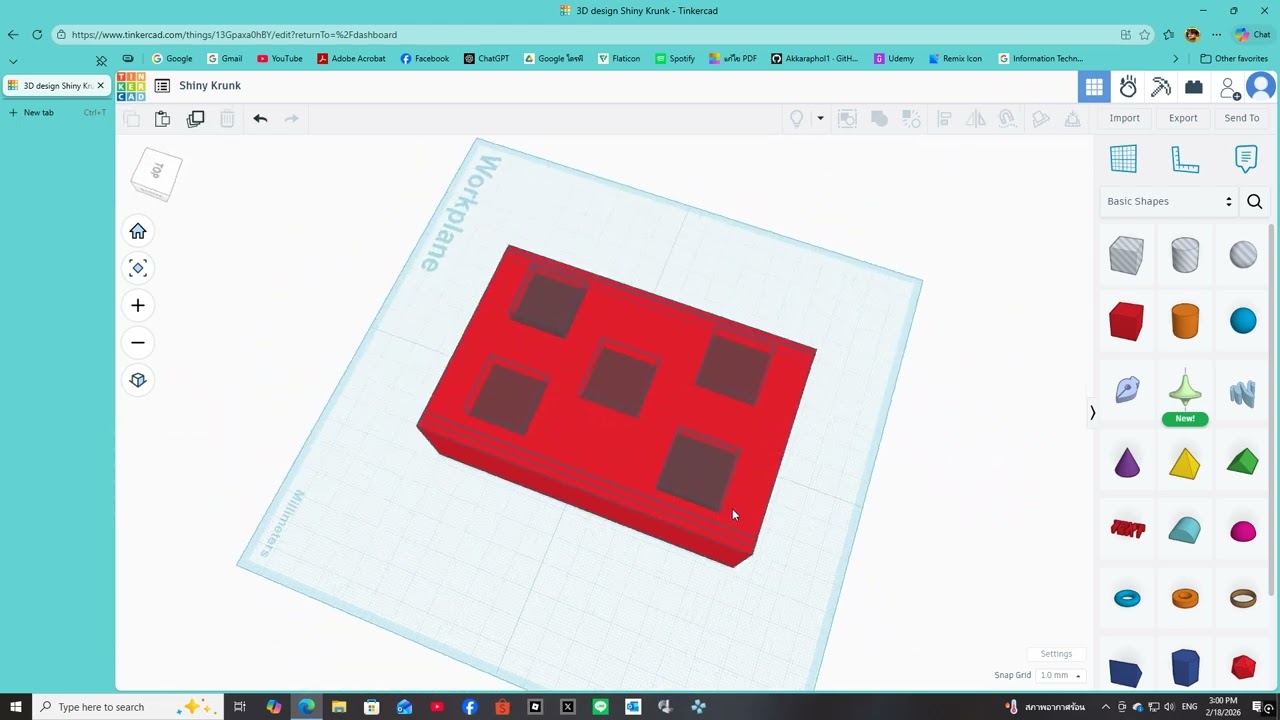The height and width of the screenshot is (720, 1280).
Task: Pick the Scribble shape
Action: pyautogui.click(x=1127, y=390)
